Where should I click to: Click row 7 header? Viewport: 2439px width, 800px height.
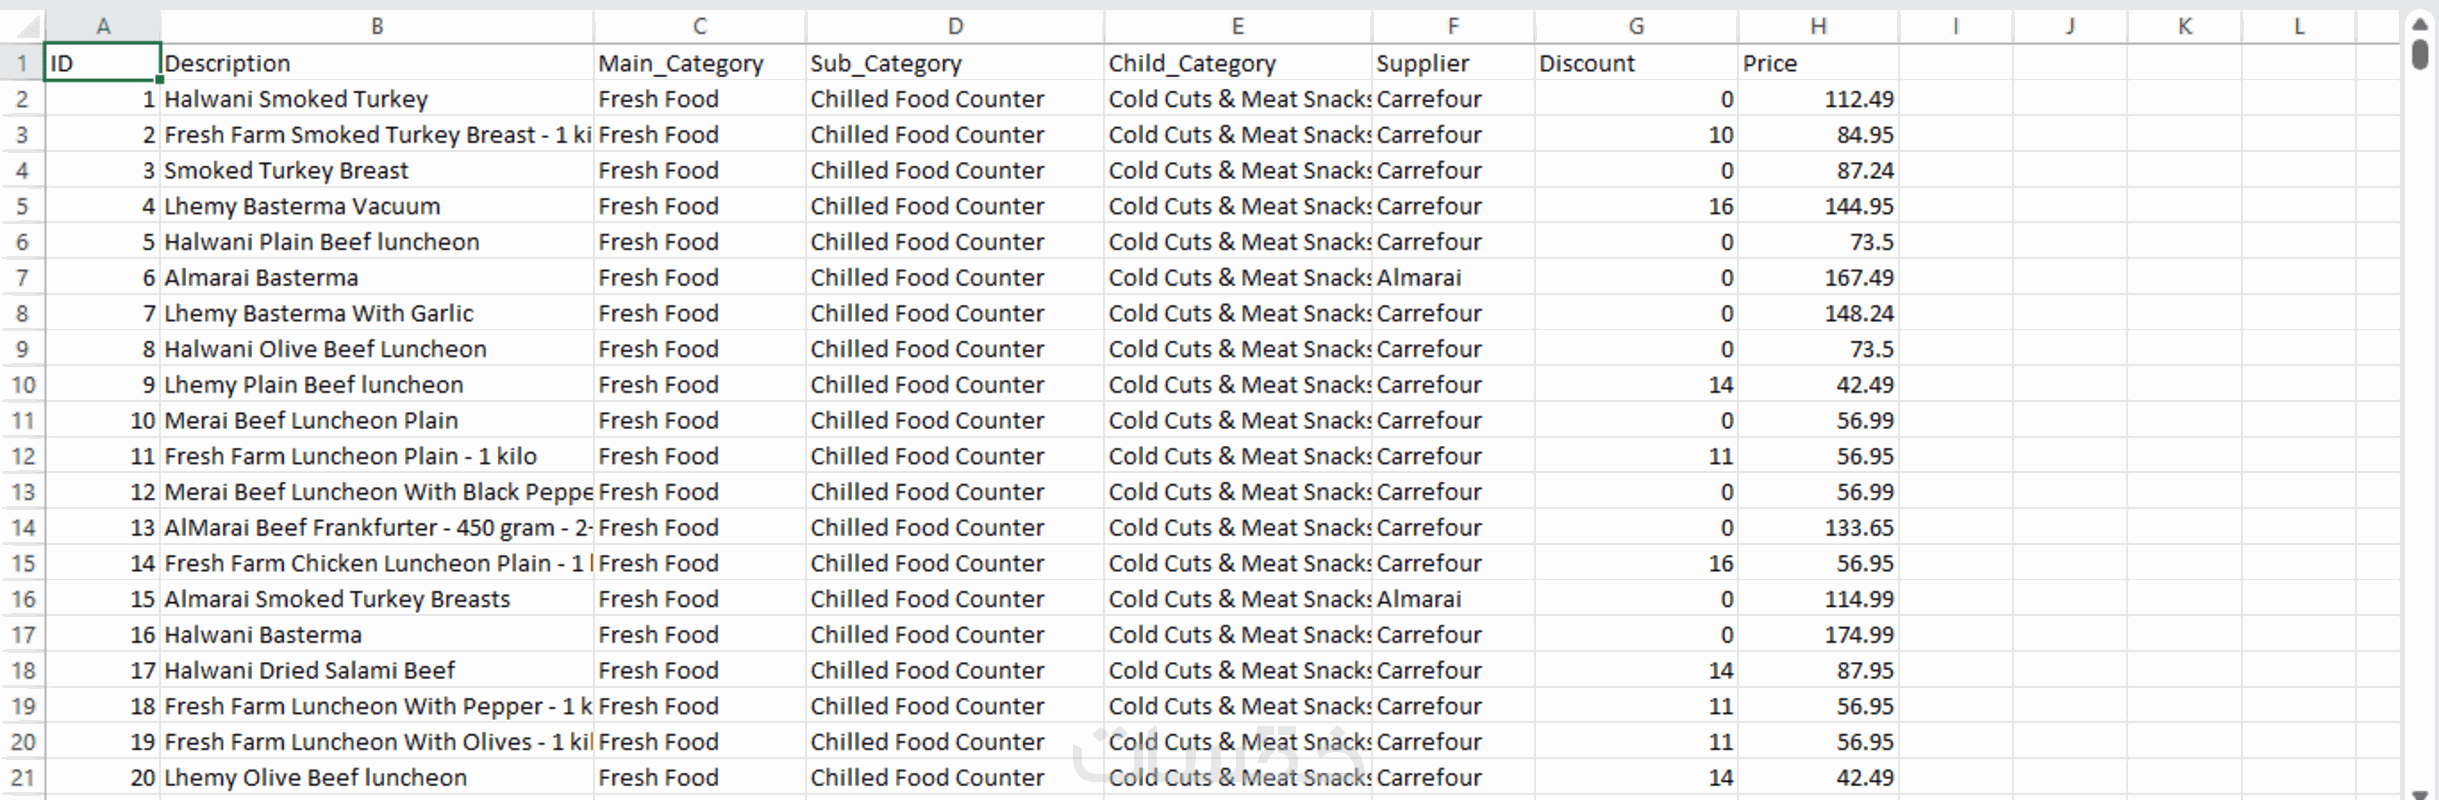click(22, 278)
